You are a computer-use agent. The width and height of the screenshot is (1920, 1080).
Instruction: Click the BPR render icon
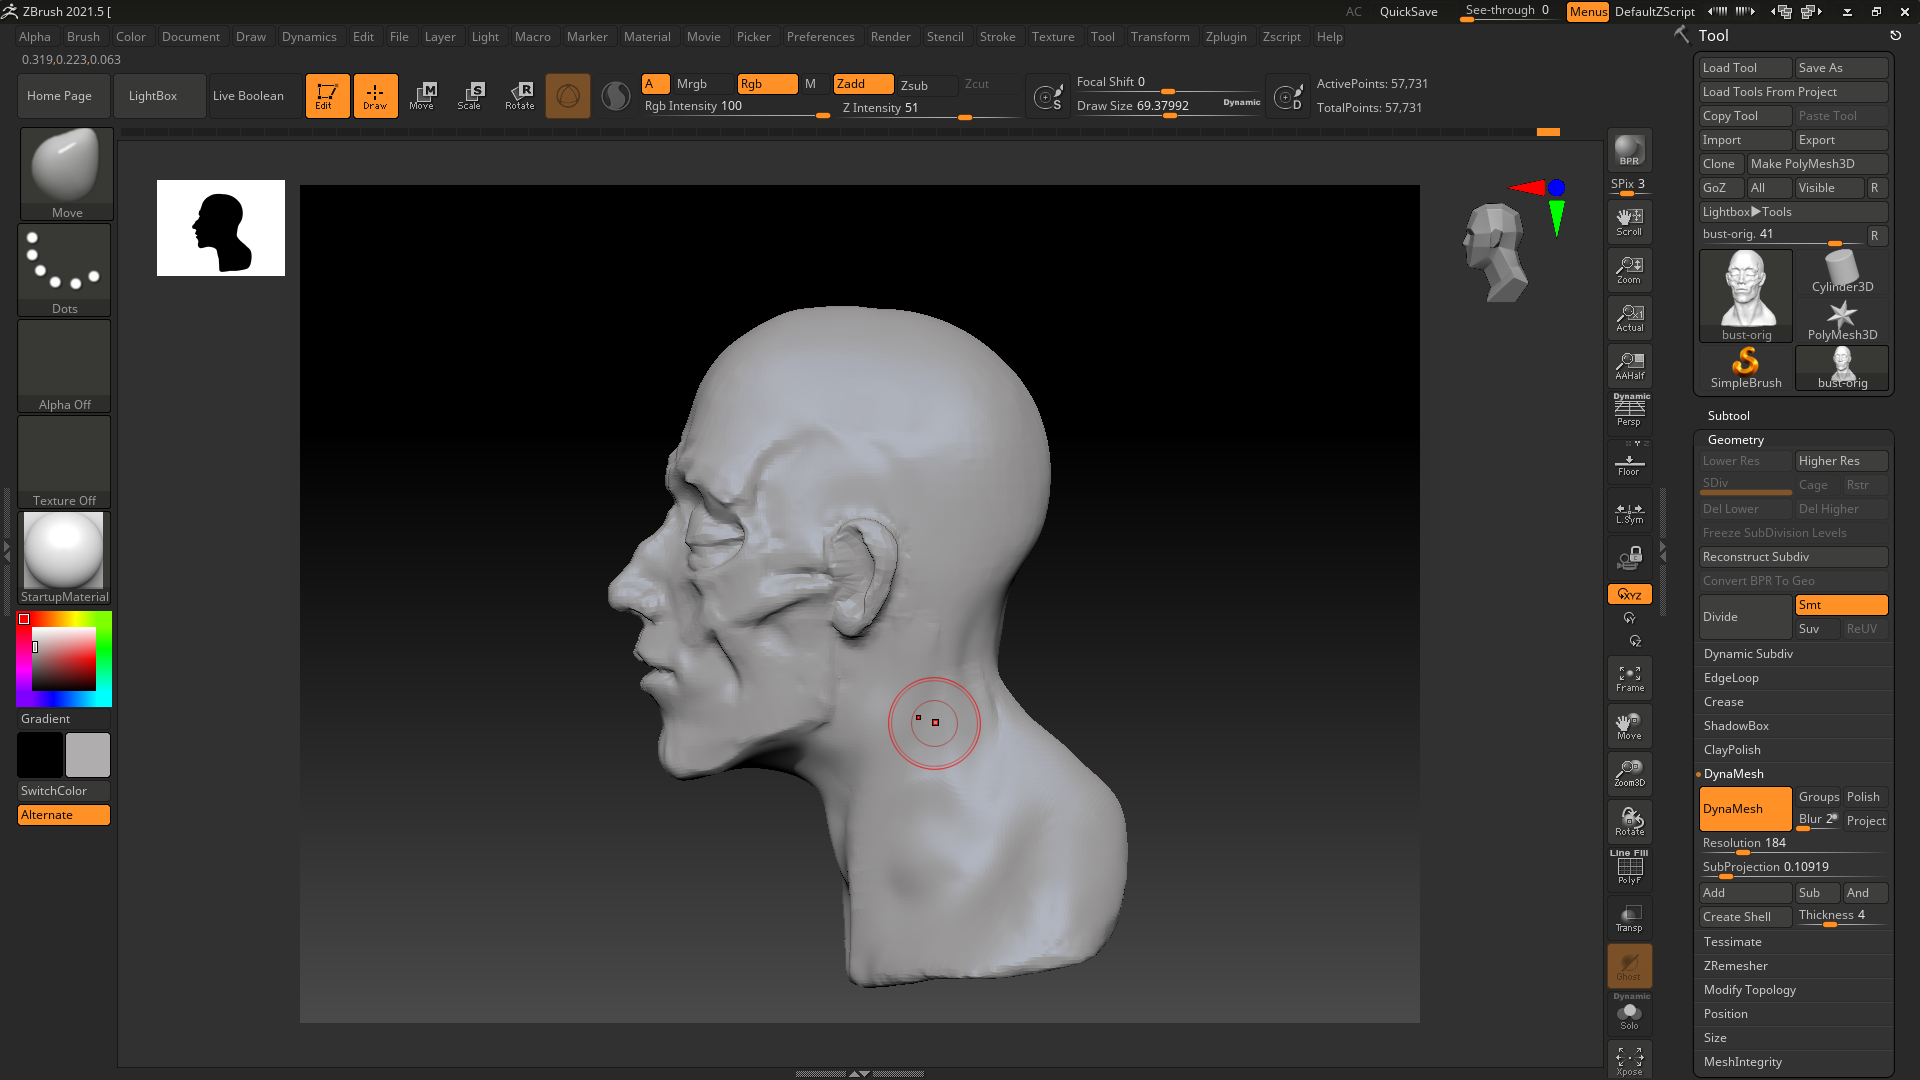click(x=1629, y=150)
